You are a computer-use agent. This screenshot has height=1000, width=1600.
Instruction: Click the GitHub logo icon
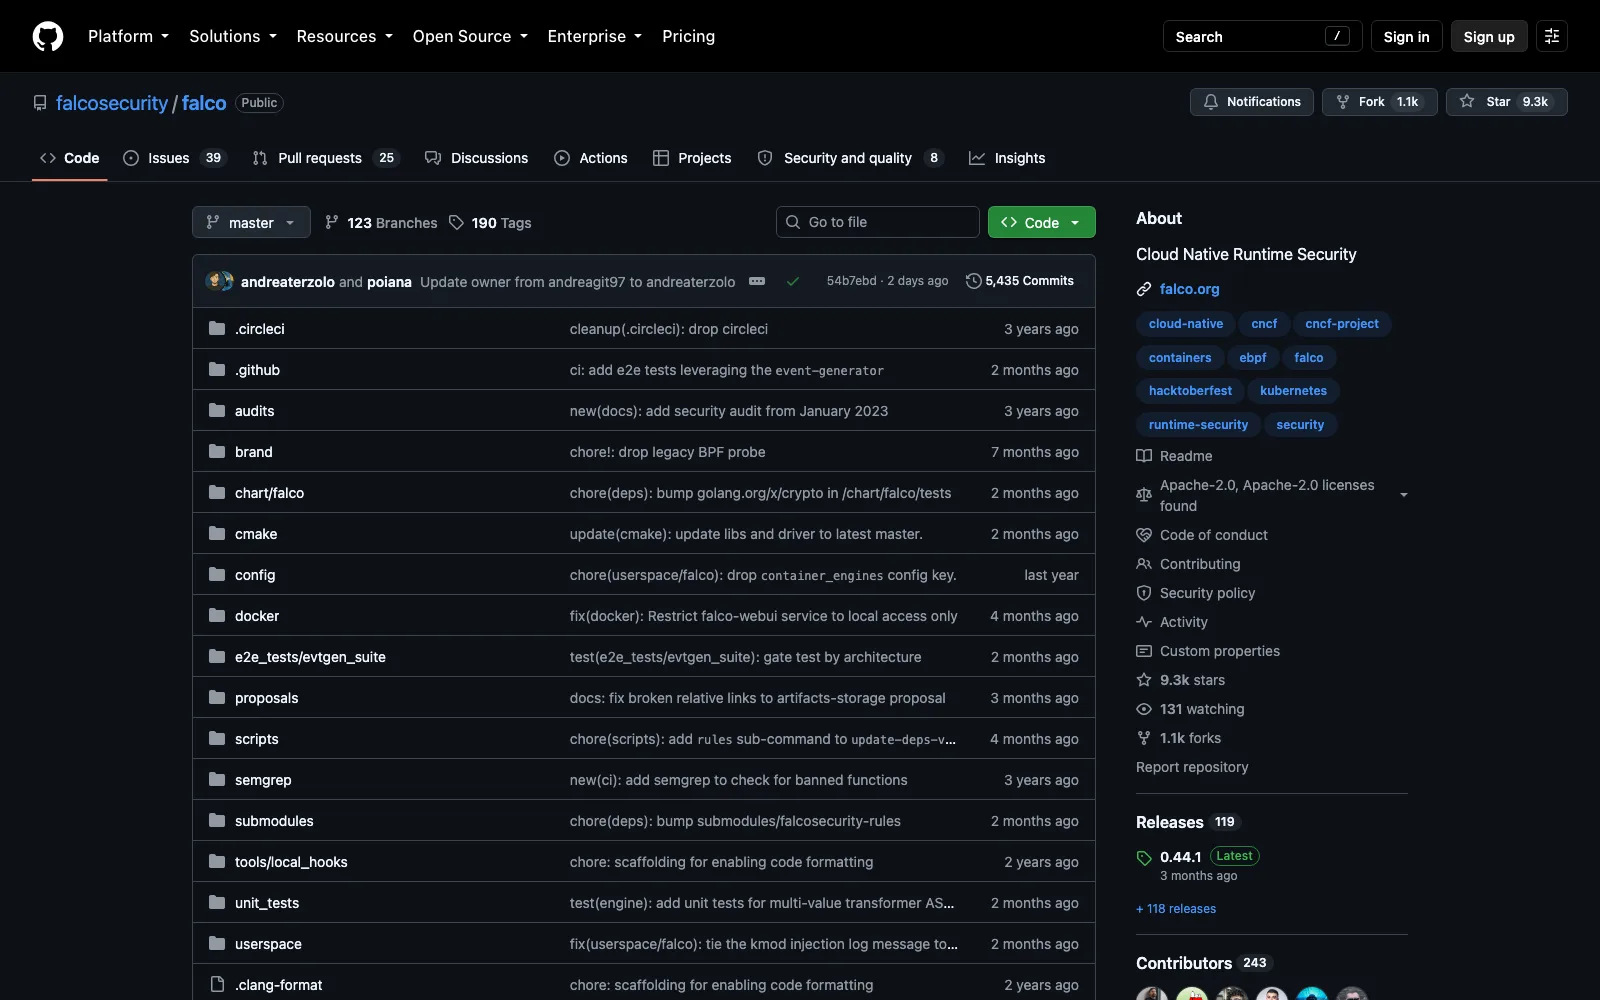pos(48,36)
